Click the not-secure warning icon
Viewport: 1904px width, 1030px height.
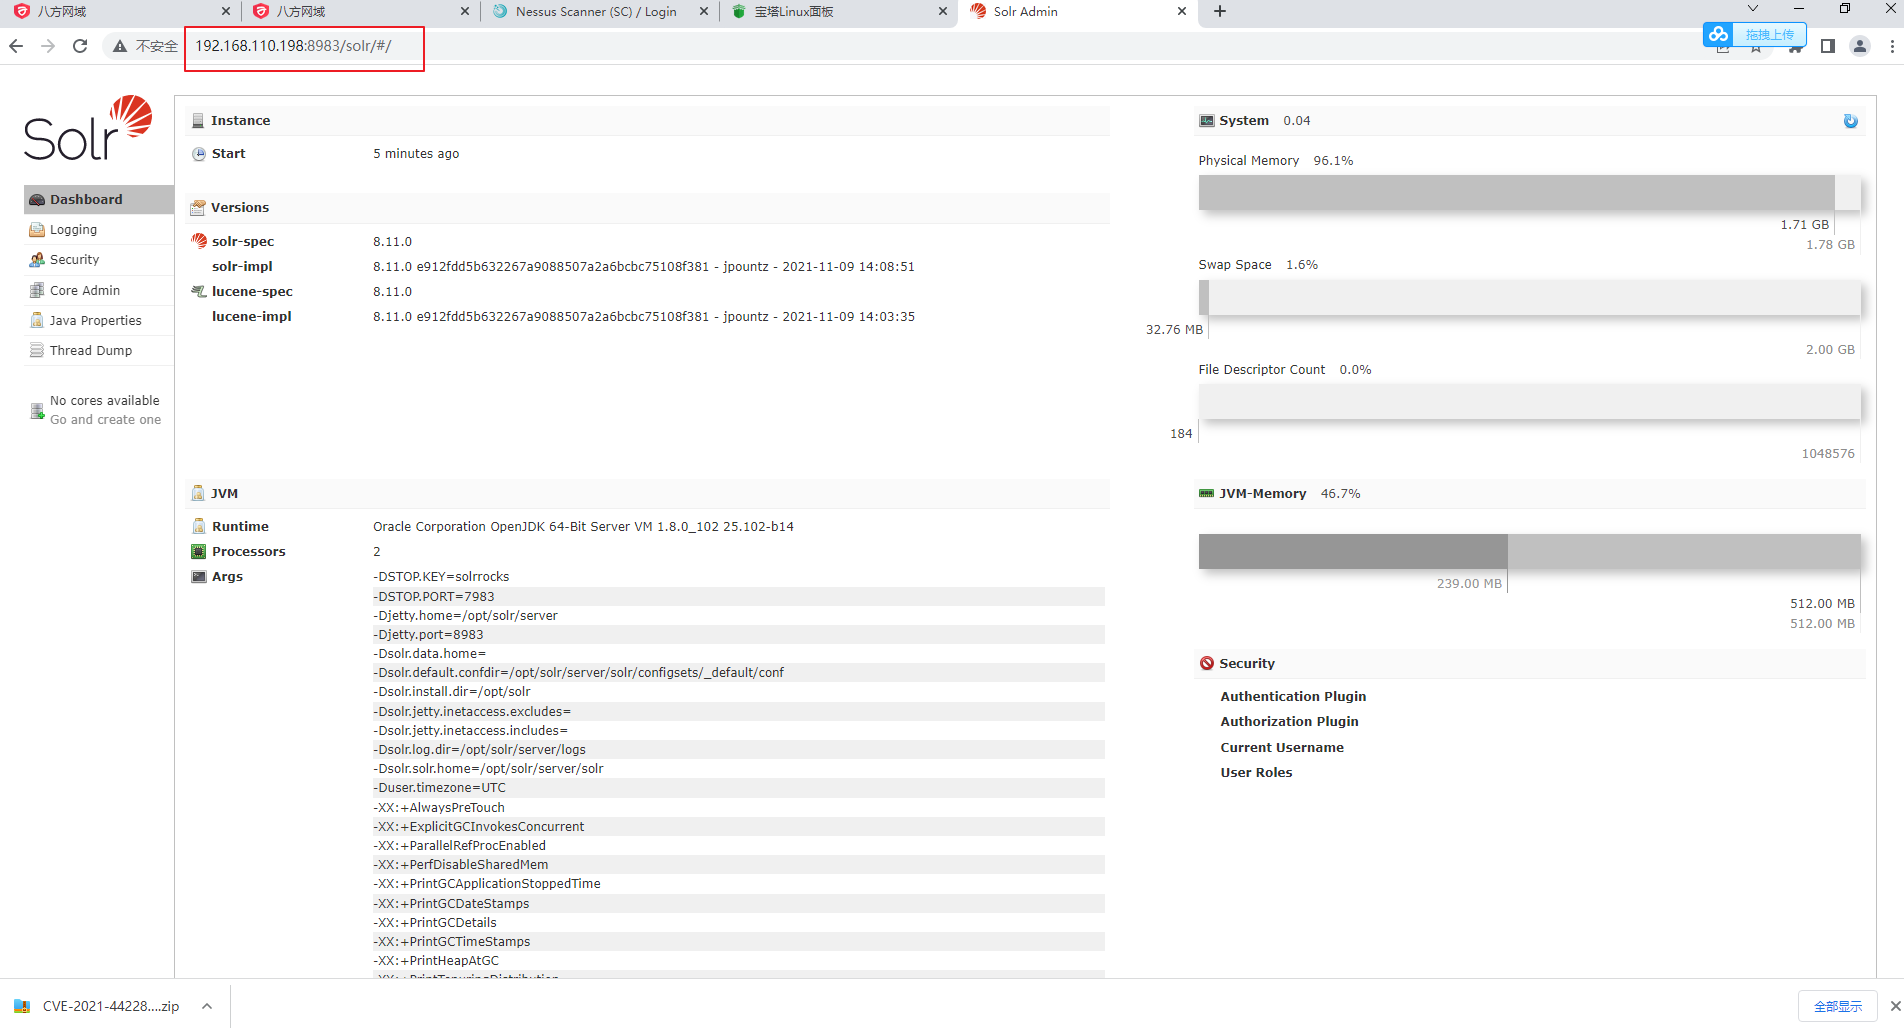coord(120,46)
